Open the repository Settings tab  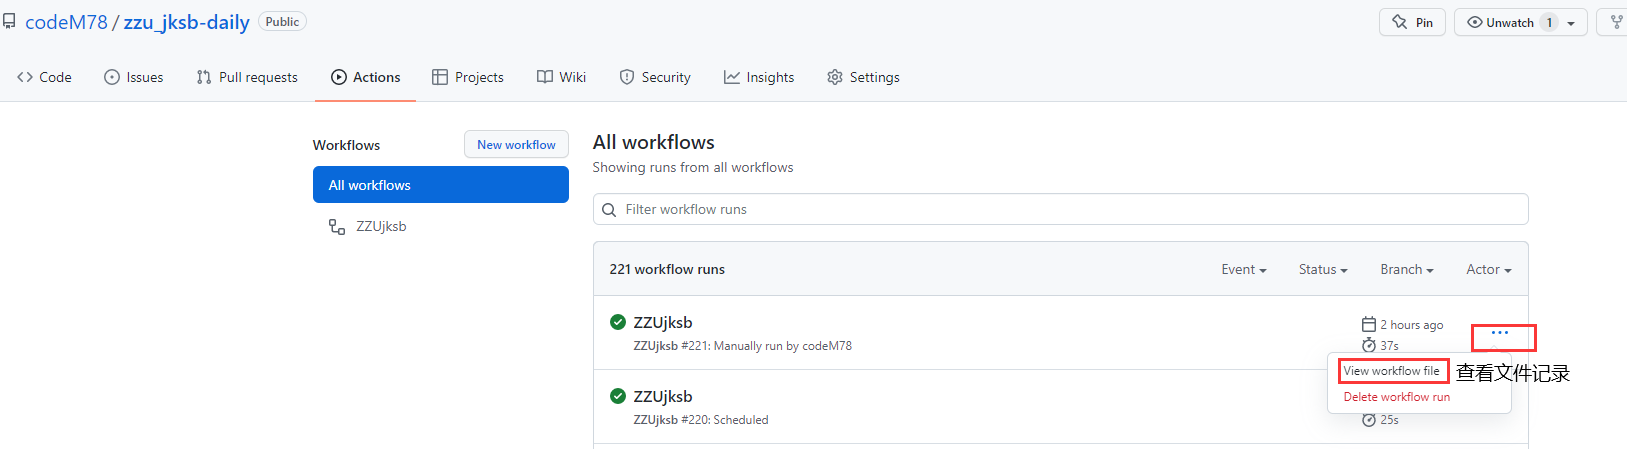[x=863, y=77]
